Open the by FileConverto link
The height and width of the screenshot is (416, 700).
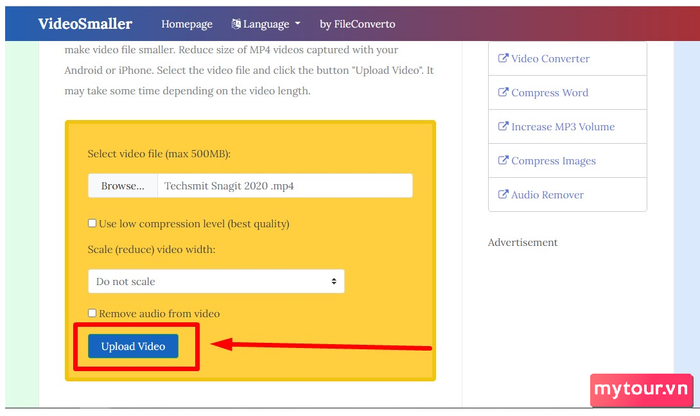point(357,24)
